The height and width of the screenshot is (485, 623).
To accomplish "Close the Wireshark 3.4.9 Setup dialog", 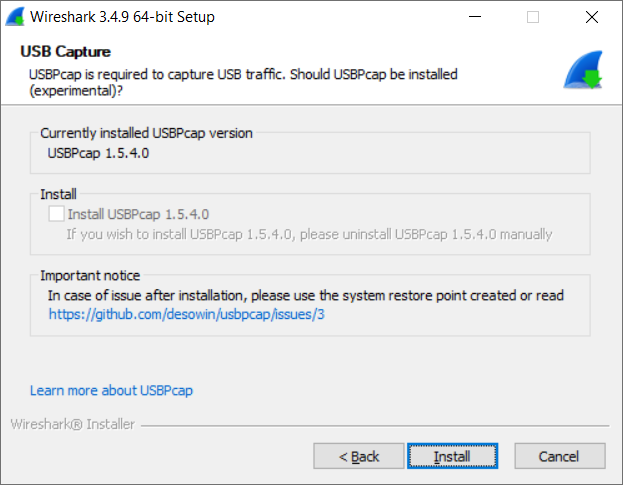I will click(592, 17).
